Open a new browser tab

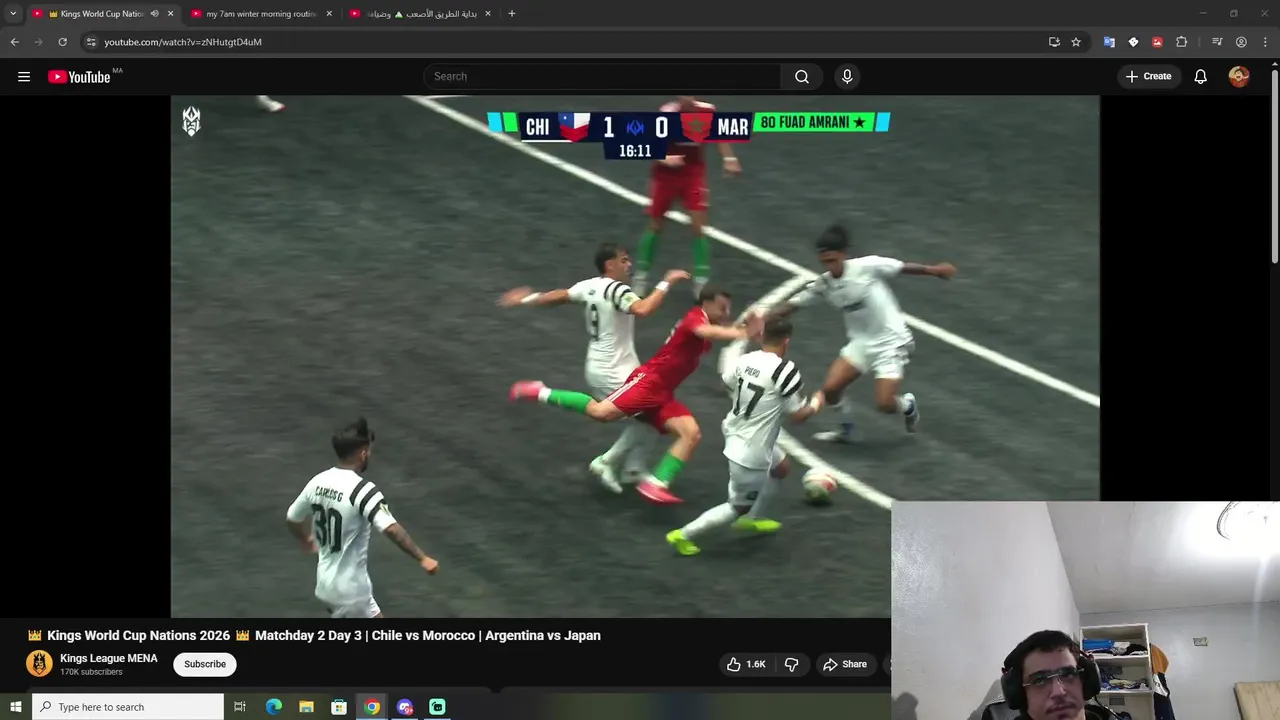click(512, 14)
